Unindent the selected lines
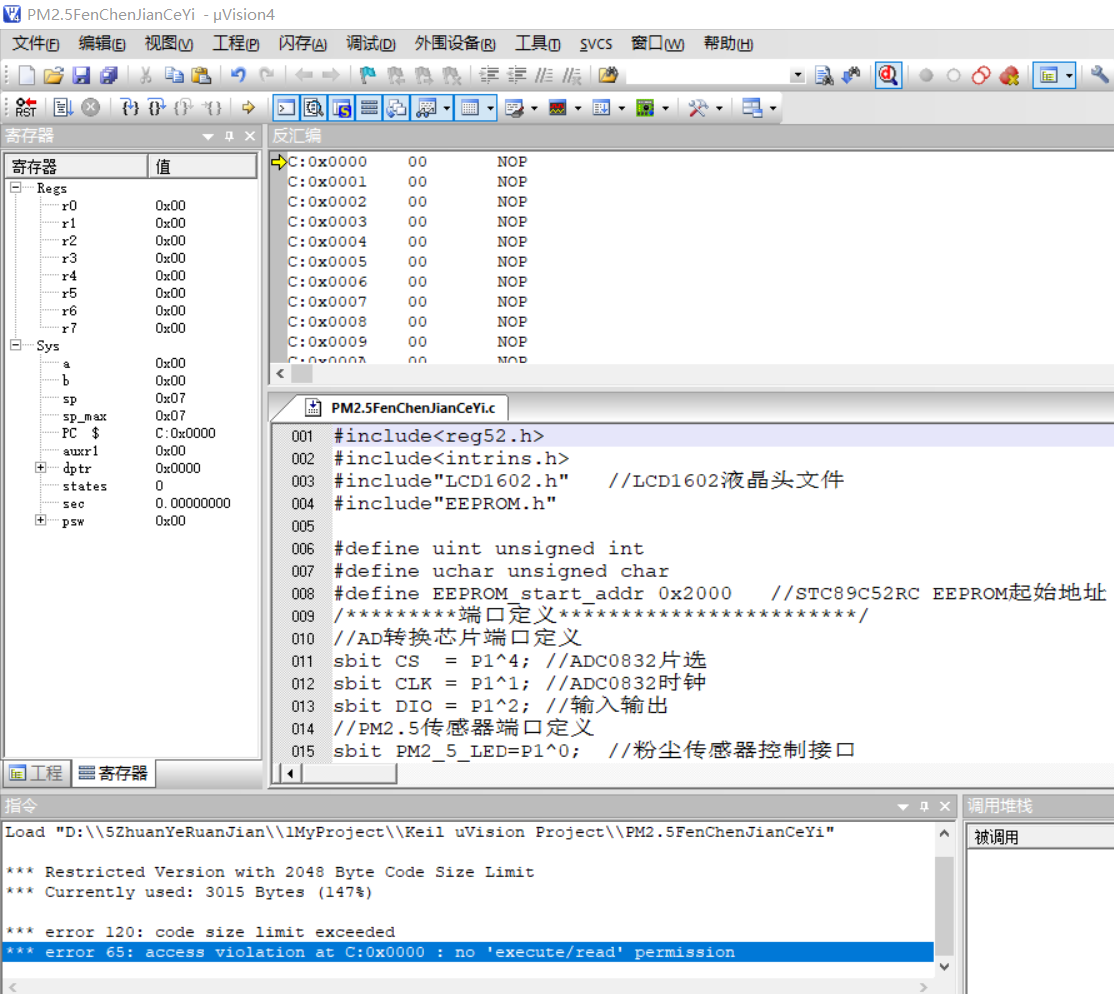 [517, 75]
